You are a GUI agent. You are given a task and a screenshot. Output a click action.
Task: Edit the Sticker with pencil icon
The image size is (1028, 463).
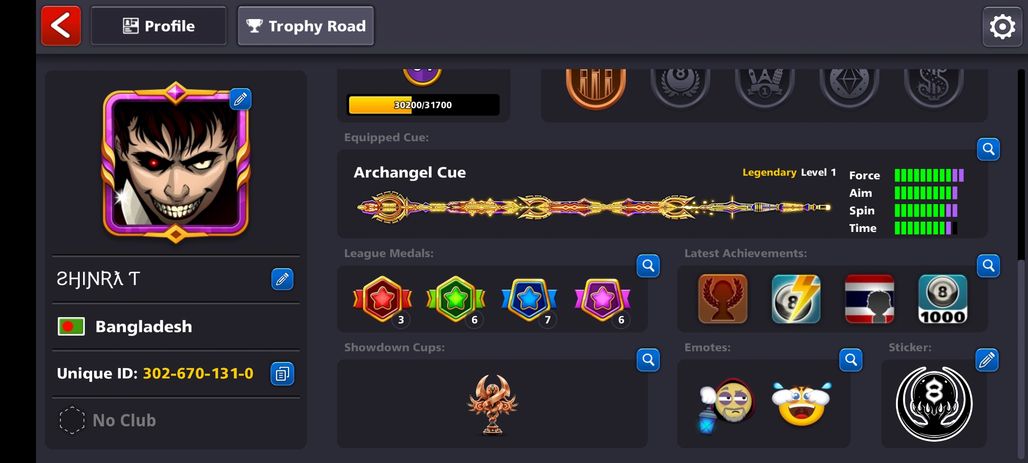coord(987,359)
